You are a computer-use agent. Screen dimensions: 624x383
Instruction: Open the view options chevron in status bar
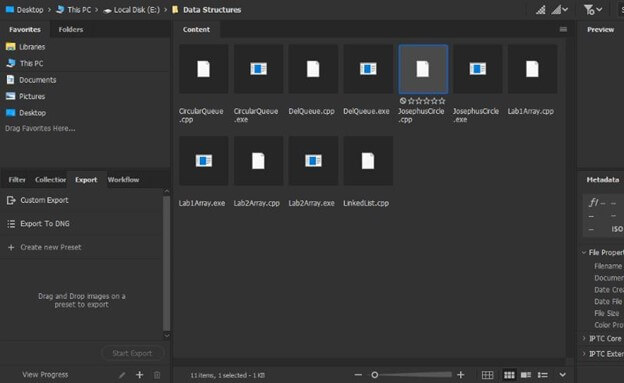562,375
